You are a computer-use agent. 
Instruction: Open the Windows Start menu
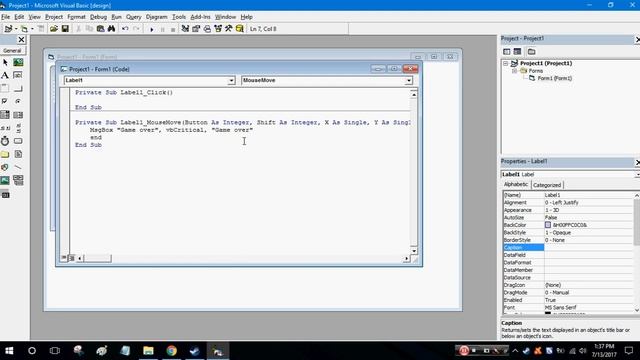pos(9,351)
